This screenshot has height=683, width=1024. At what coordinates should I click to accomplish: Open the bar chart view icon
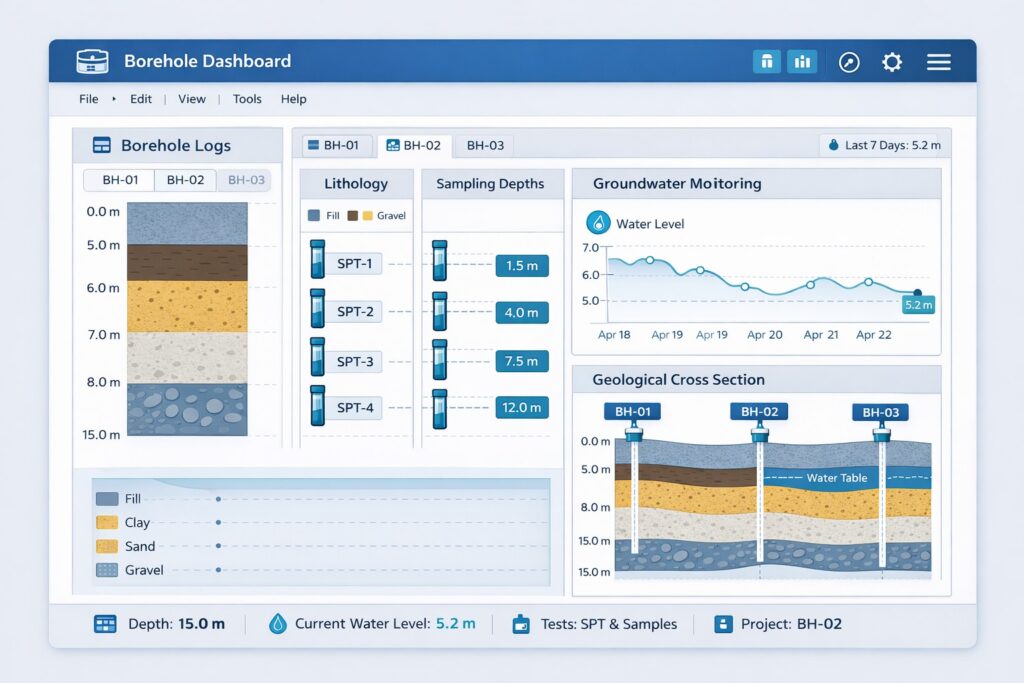[802, 62]
